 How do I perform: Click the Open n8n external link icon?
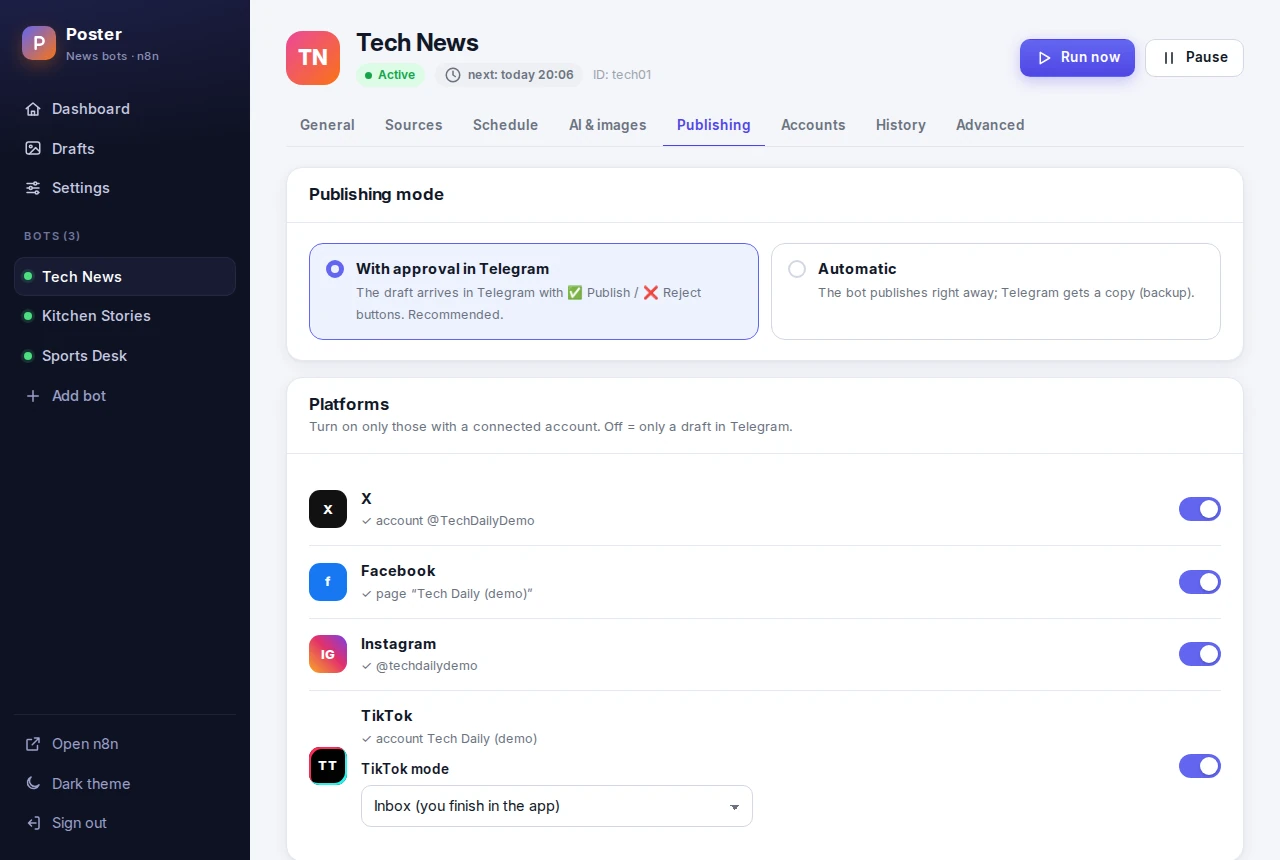(33, 744)
